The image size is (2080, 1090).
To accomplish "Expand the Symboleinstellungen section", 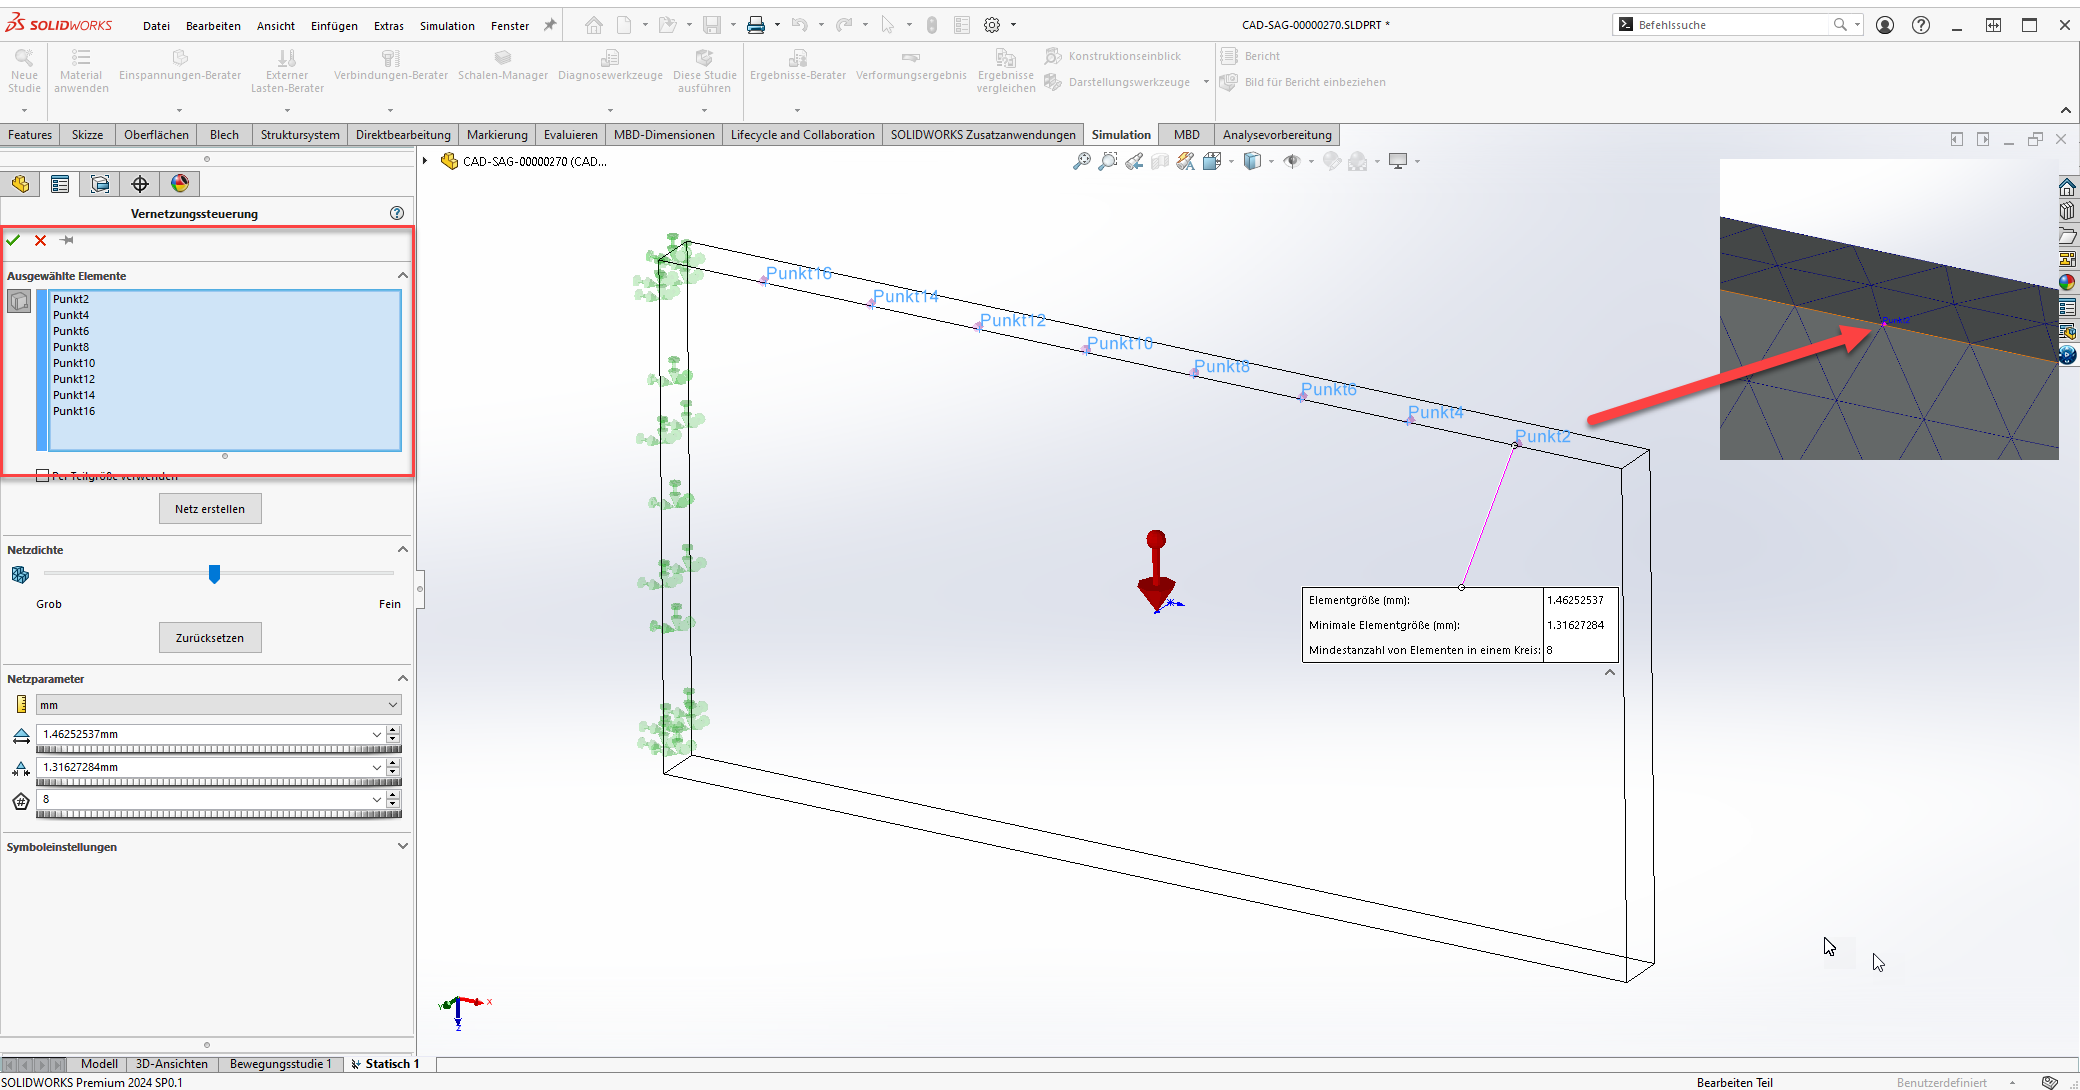I will [402, 847].
